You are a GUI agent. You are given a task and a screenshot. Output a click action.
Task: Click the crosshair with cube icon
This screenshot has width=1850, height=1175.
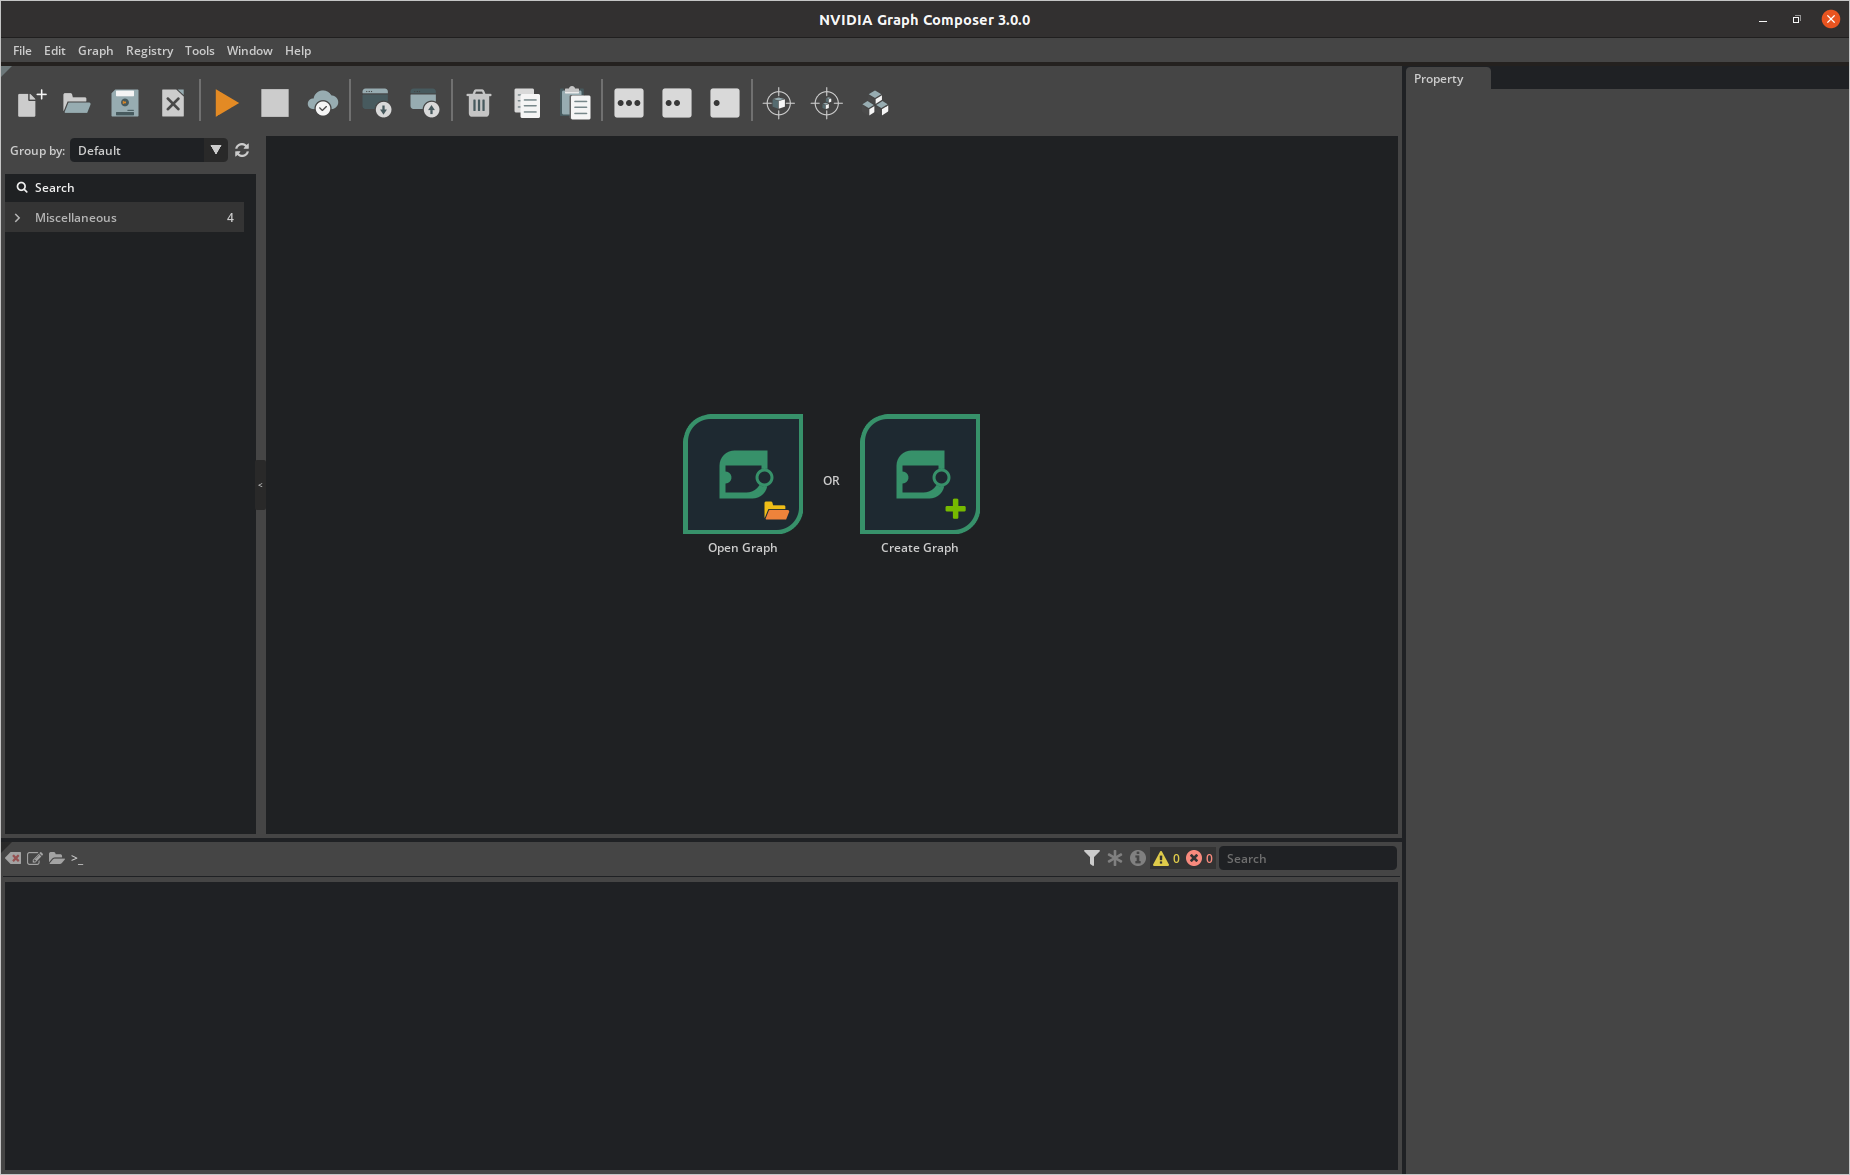tap(779, 103)
